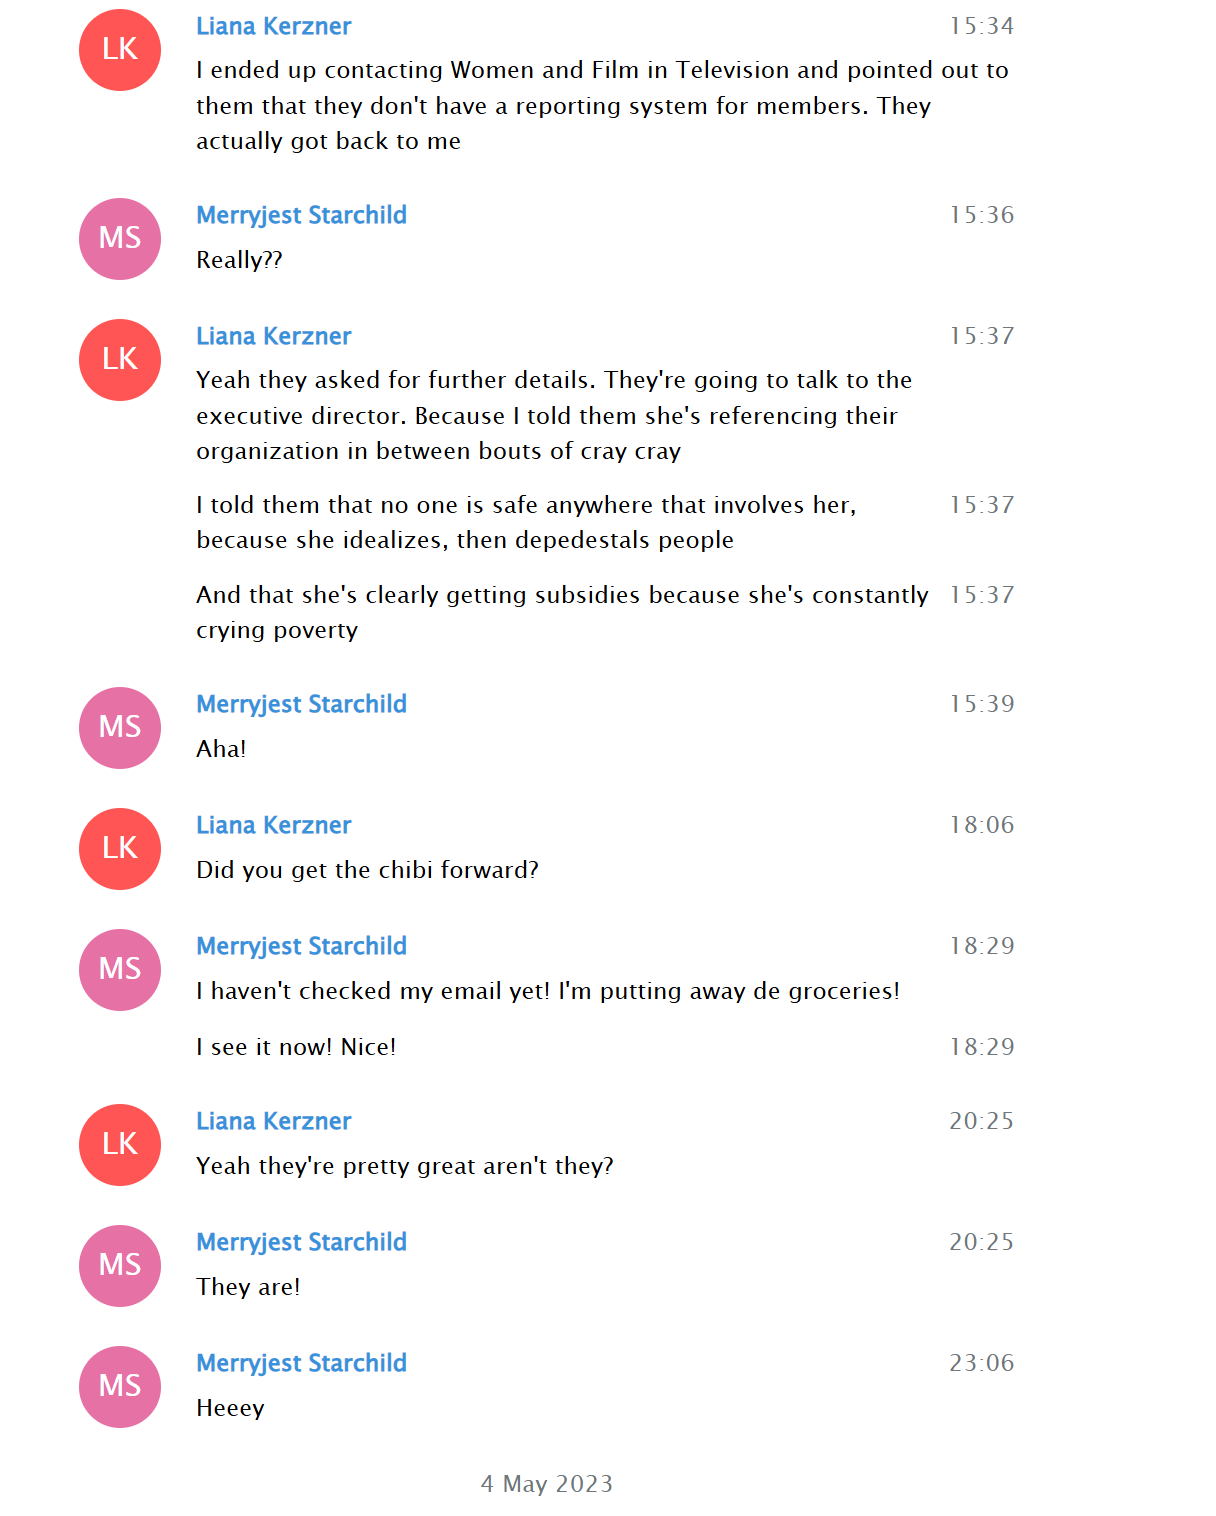Screen dimensions: 1216x1516
Task: Select LK avatar beside 'Yeah they asked' message
Action: (120, 360)
